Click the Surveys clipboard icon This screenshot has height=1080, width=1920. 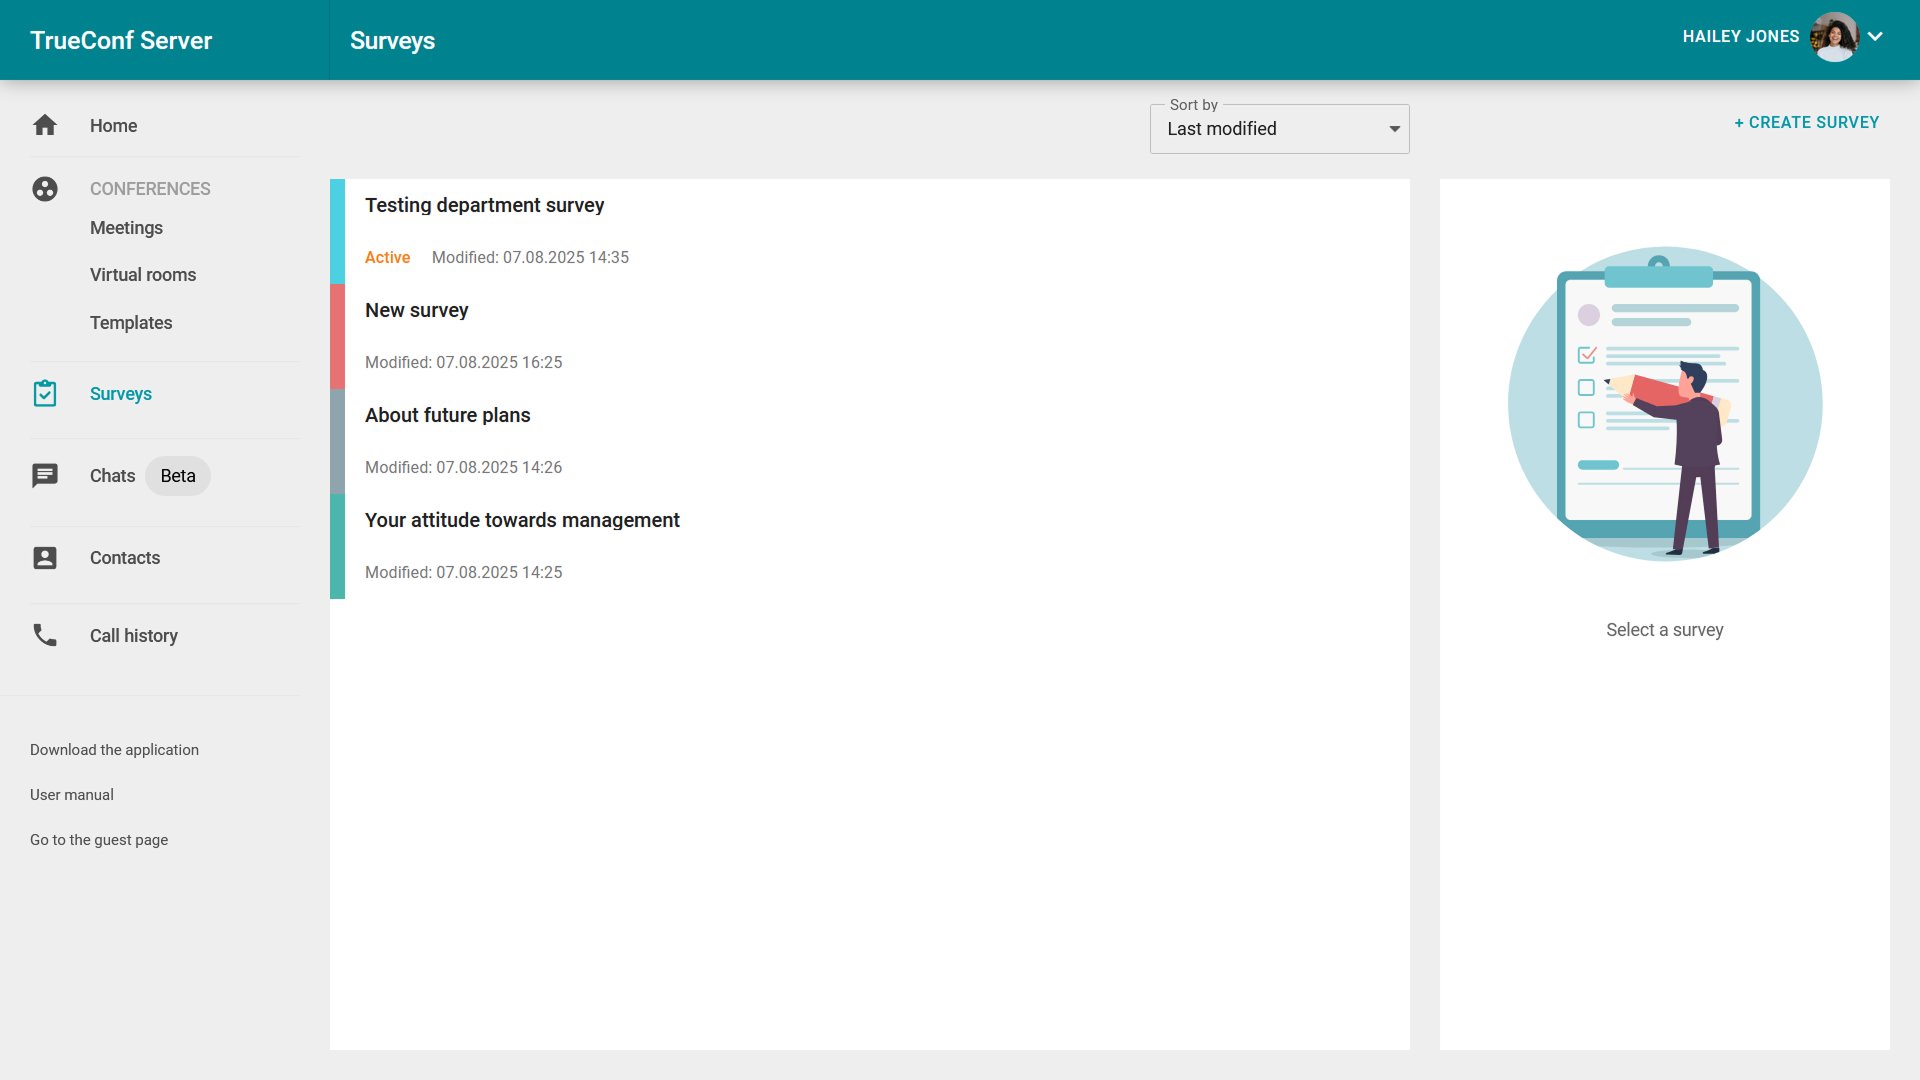coord(45,394)
